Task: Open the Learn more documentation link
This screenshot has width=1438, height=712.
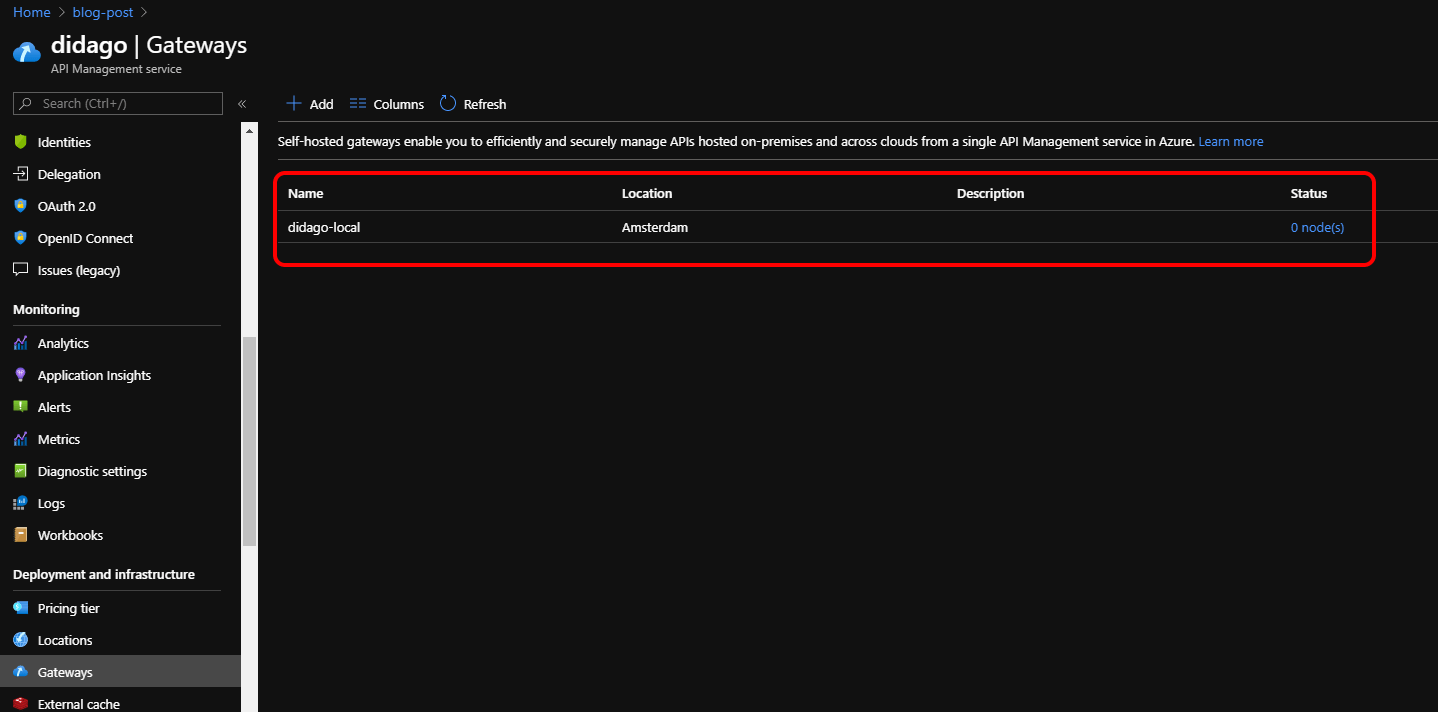Action: pos(1230,141)
